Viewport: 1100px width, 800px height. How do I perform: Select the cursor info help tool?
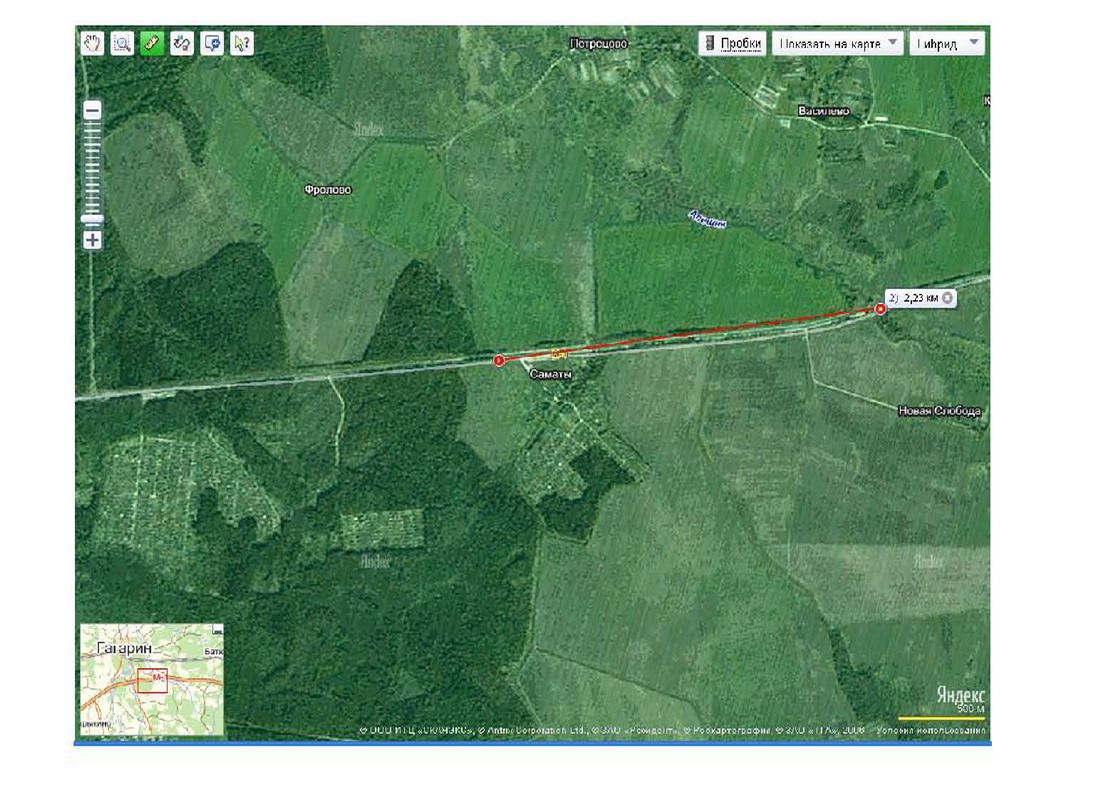tap(242, 43)
